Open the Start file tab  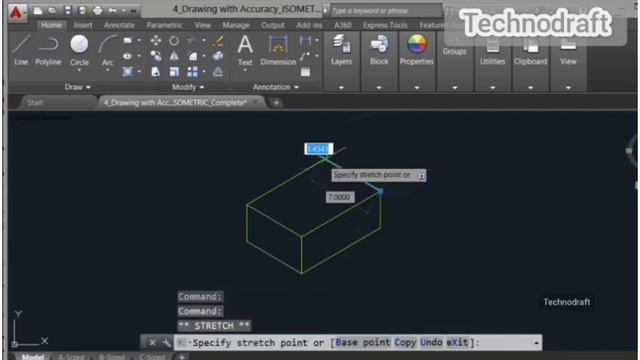click(x=35, y=103)
